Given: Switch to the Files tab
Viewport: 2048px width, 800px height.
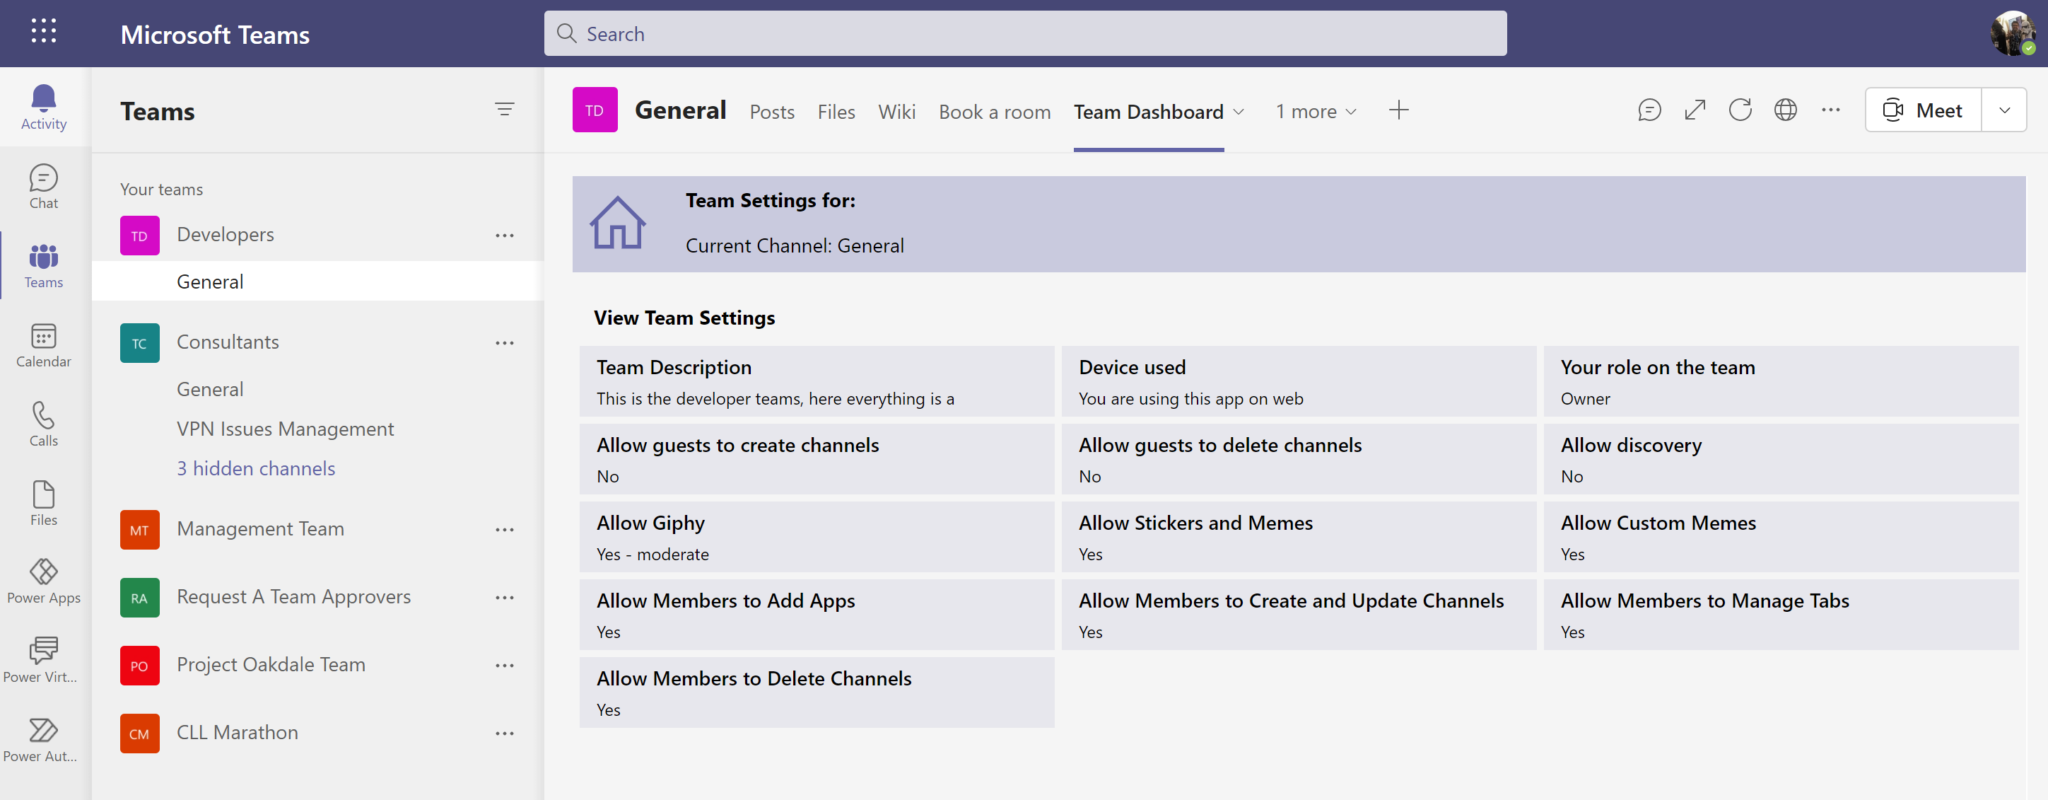Looking at the screenshot, I should [x=836, y=112].
